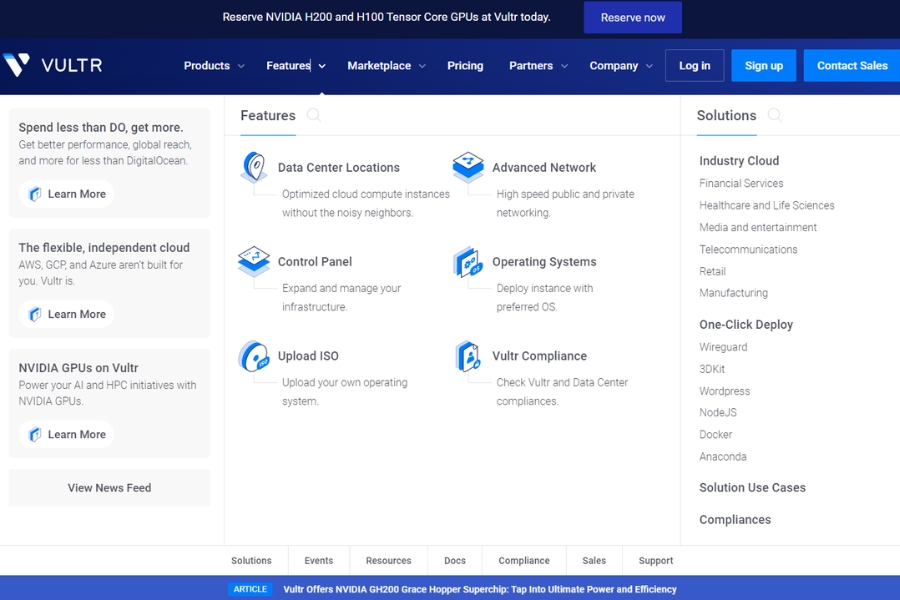This screenshot has width=900, height=600.
Task: Click the View News Feed button
Action: click(109, 487)
